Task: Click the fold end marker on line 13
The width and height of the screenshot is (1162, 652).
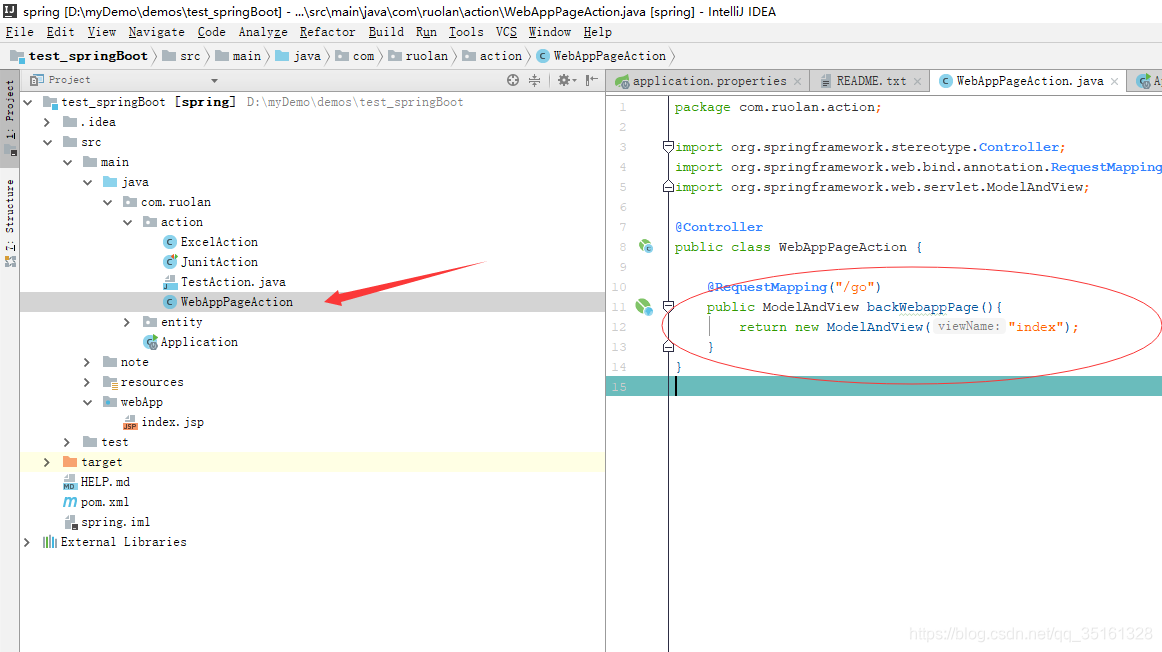Action: pos(668,347)
